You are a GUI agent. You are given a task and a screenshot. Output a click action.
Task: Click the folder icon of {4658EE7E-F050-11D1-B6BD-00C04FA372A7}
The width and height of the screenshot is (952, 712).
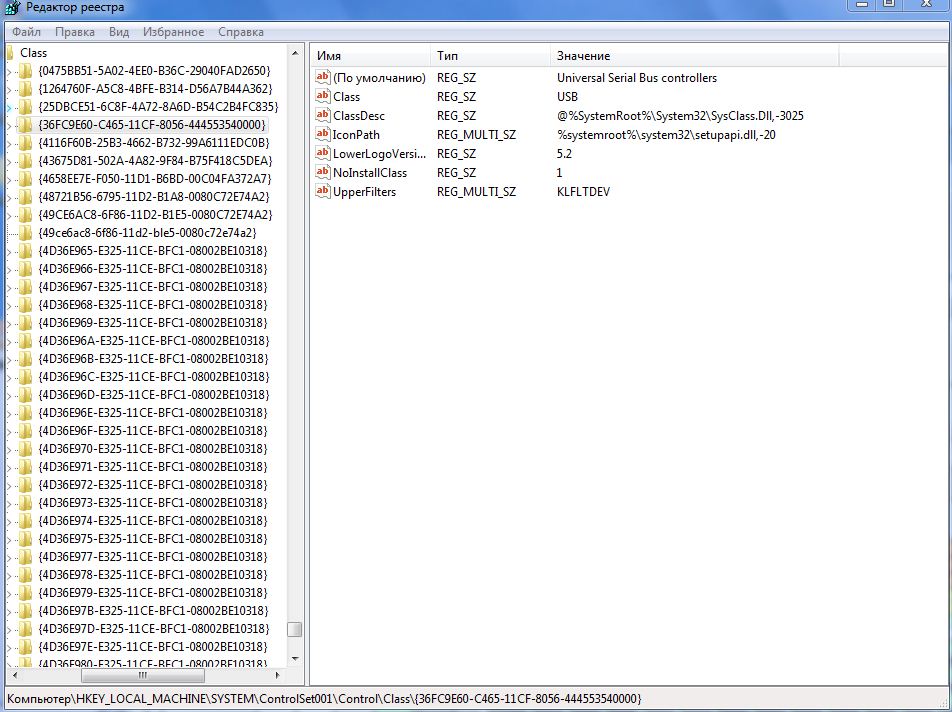[x=25, y=179]
